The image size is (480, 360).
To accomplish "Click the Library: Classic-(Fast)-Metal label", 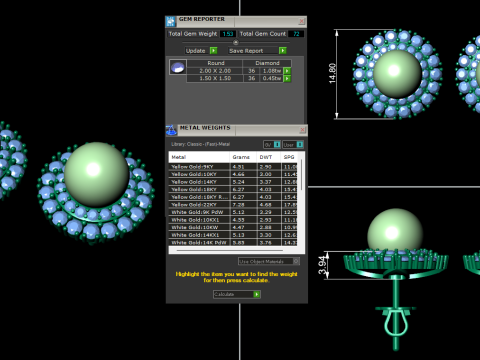I will click(x=200, y=144).
